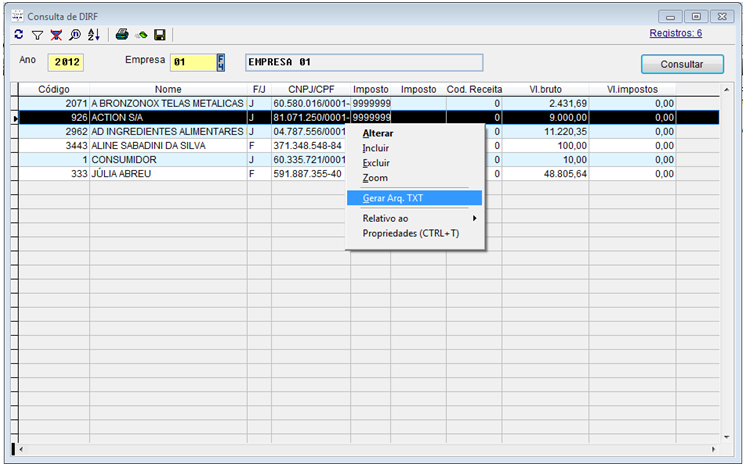Click the Ano input field
The image size is (745, 466).
[x=67, y=62]
